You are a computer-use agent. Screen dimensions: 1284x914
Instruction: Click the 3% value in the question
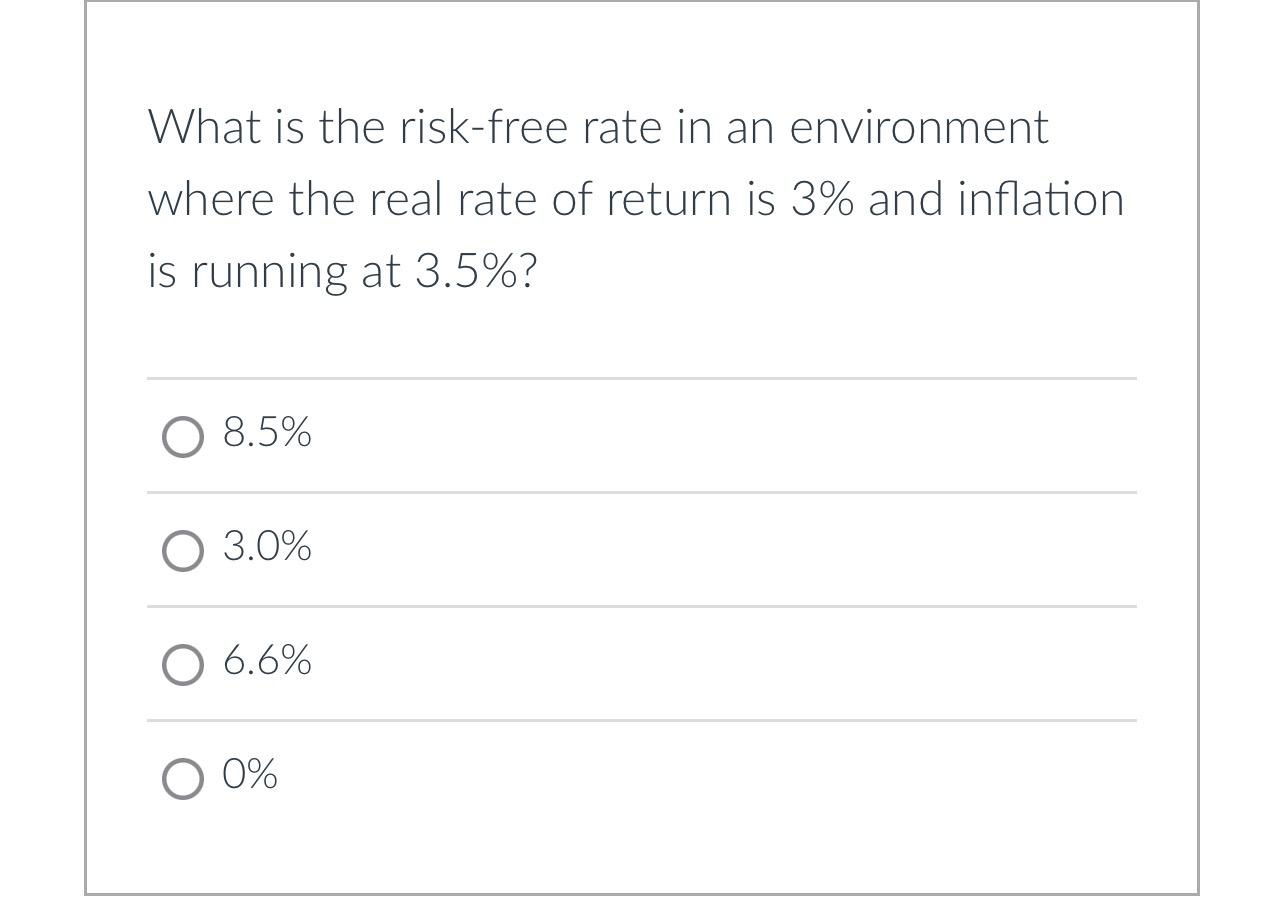pyautogui.click(x=822, y=199)
